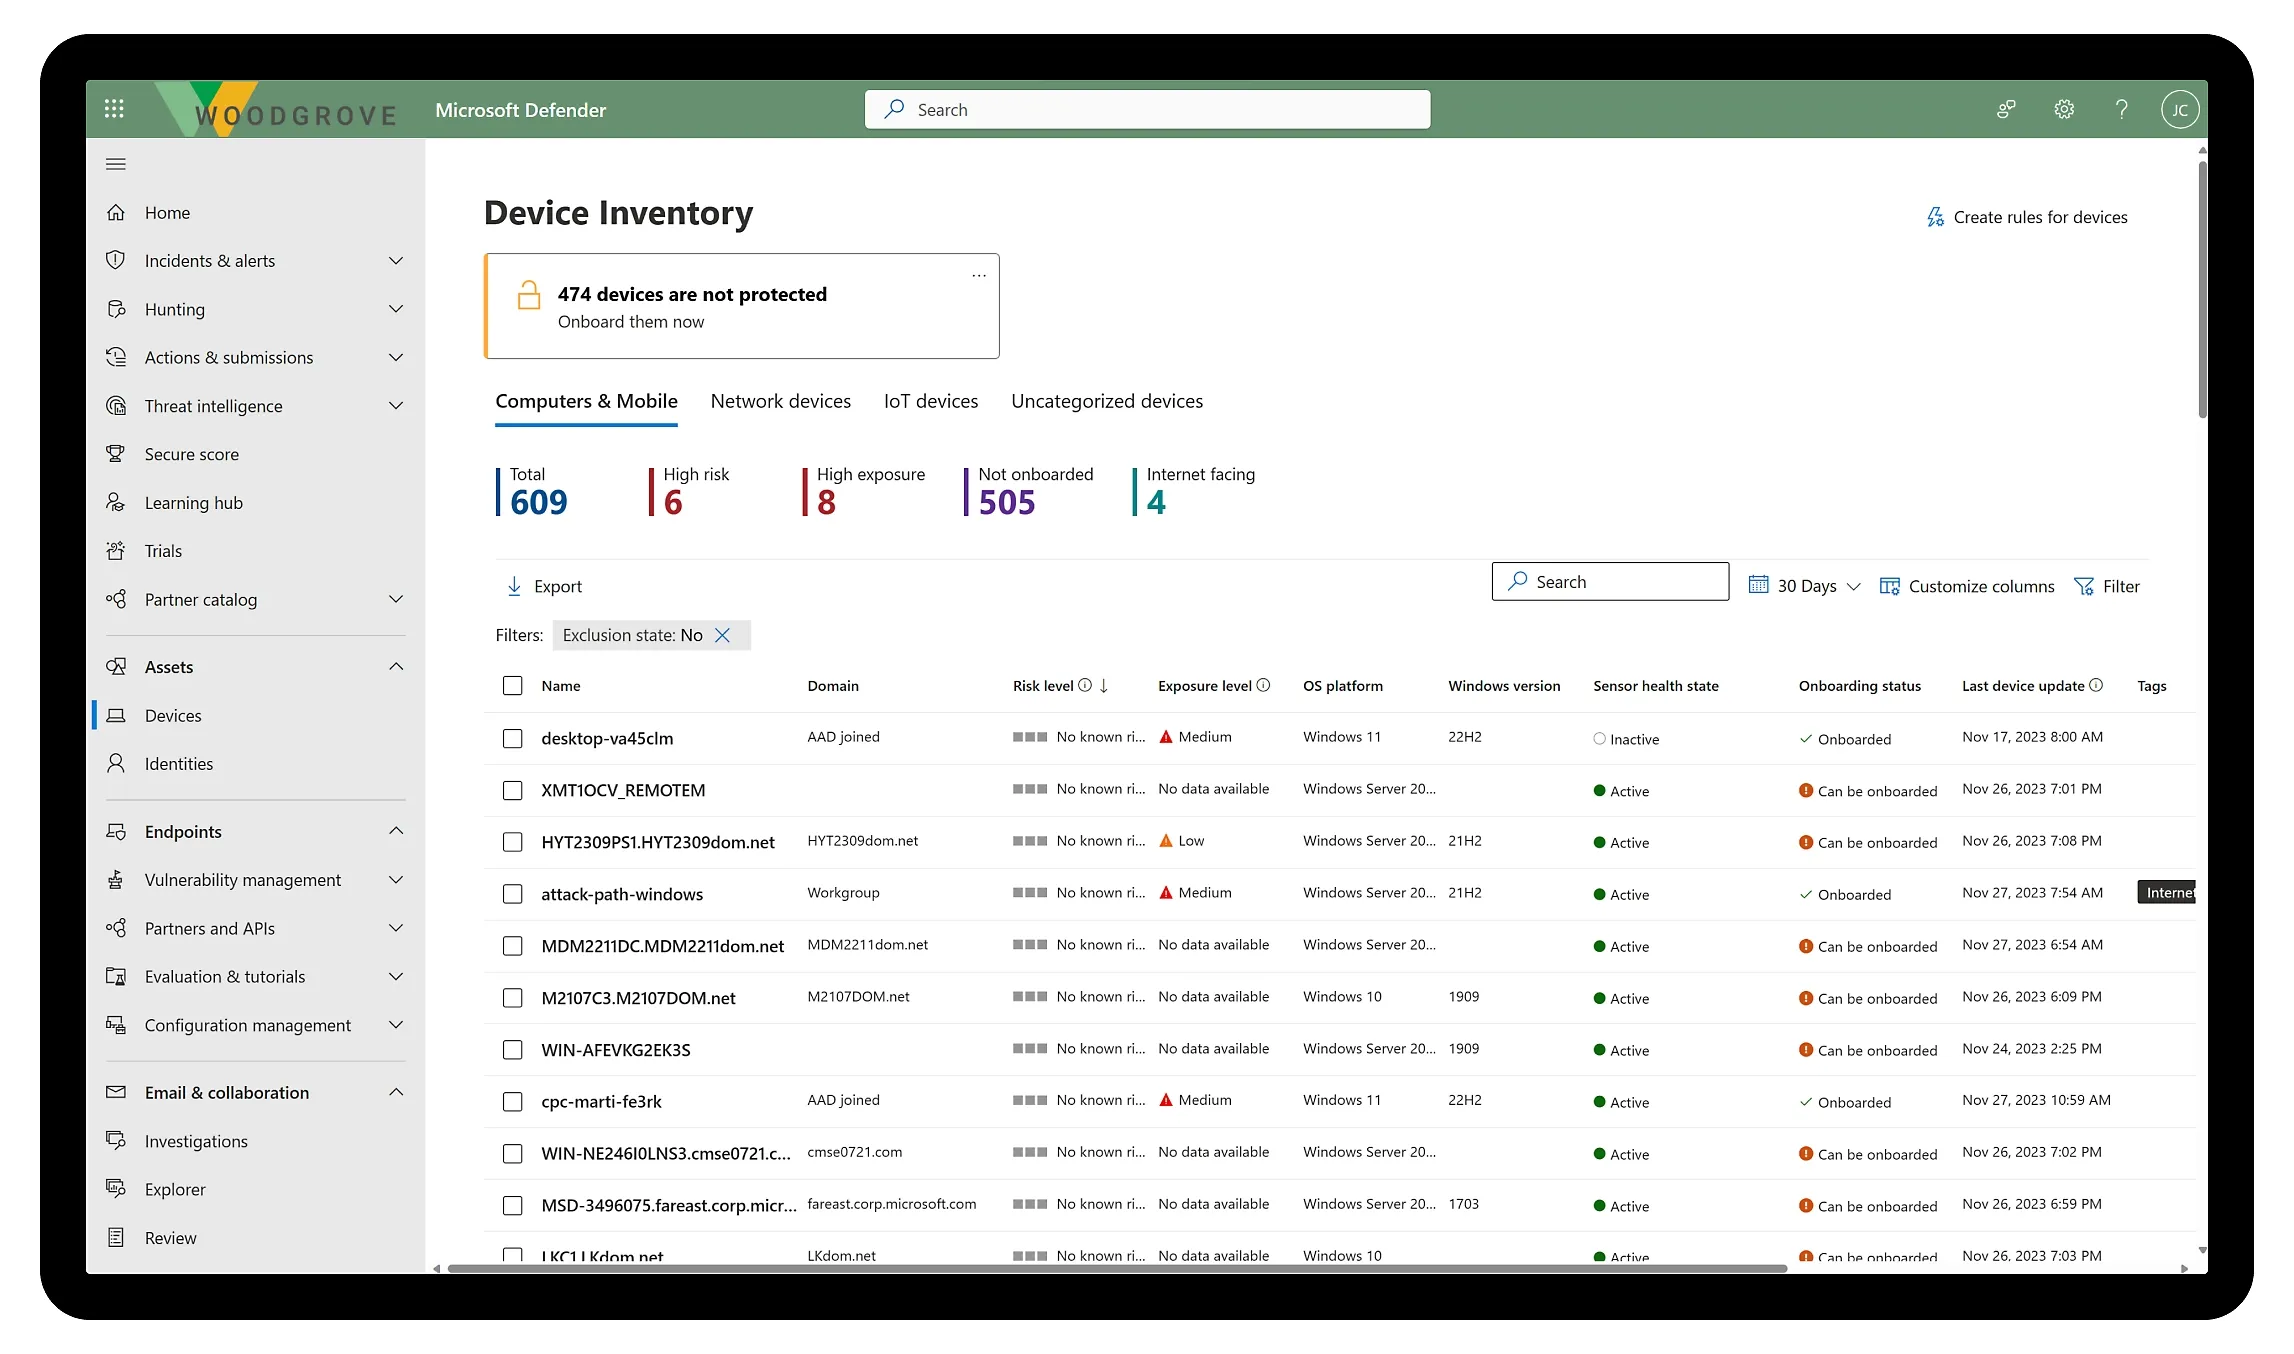Click the Export download icon
The height and width of the screenshot is (1354, 2294).
(514, 586)
